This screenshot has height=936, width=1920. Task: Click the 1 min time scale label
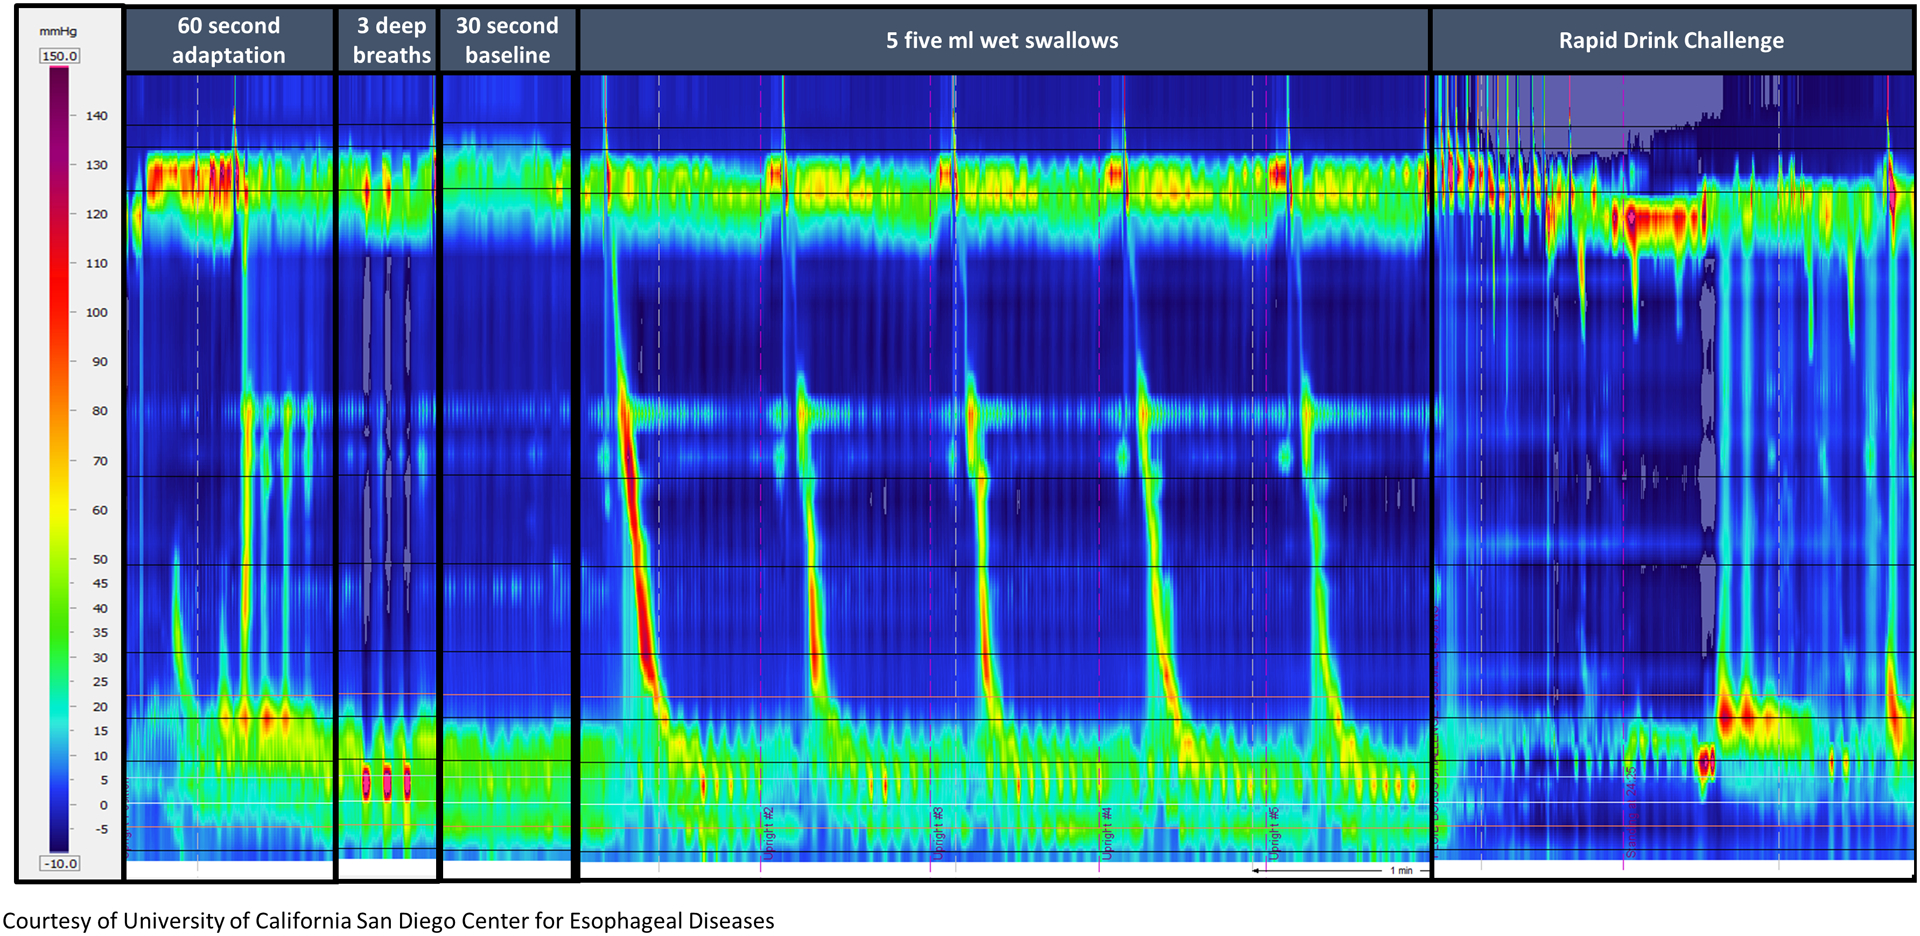coord(1401,870)
